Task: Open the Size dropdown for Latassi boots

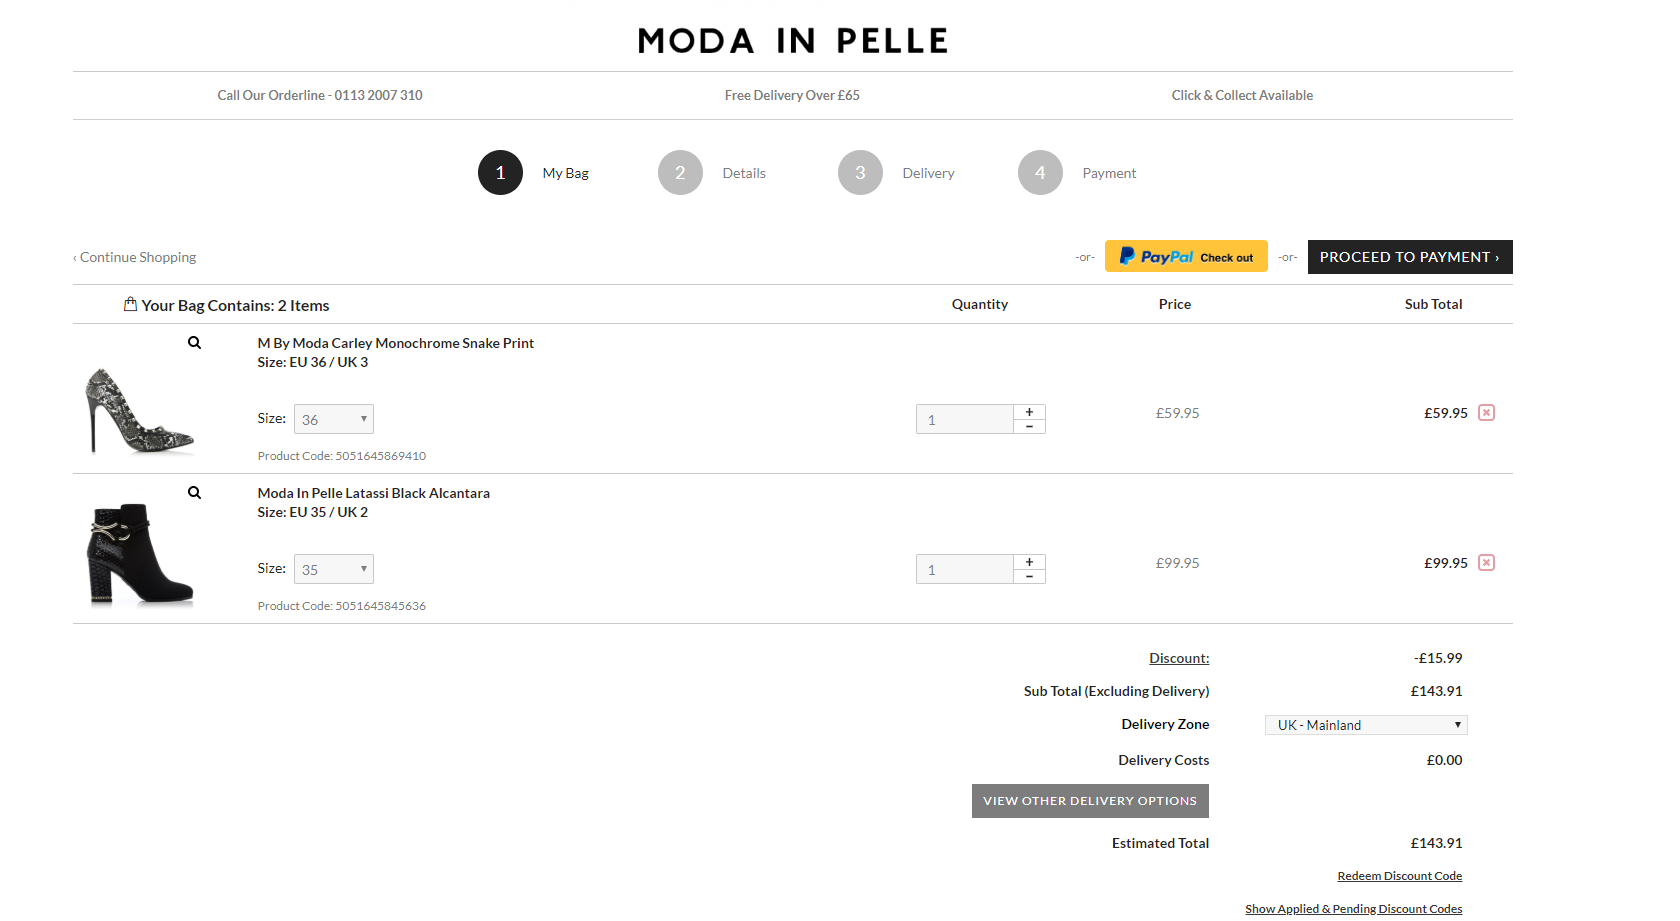Action: [333, 568]
